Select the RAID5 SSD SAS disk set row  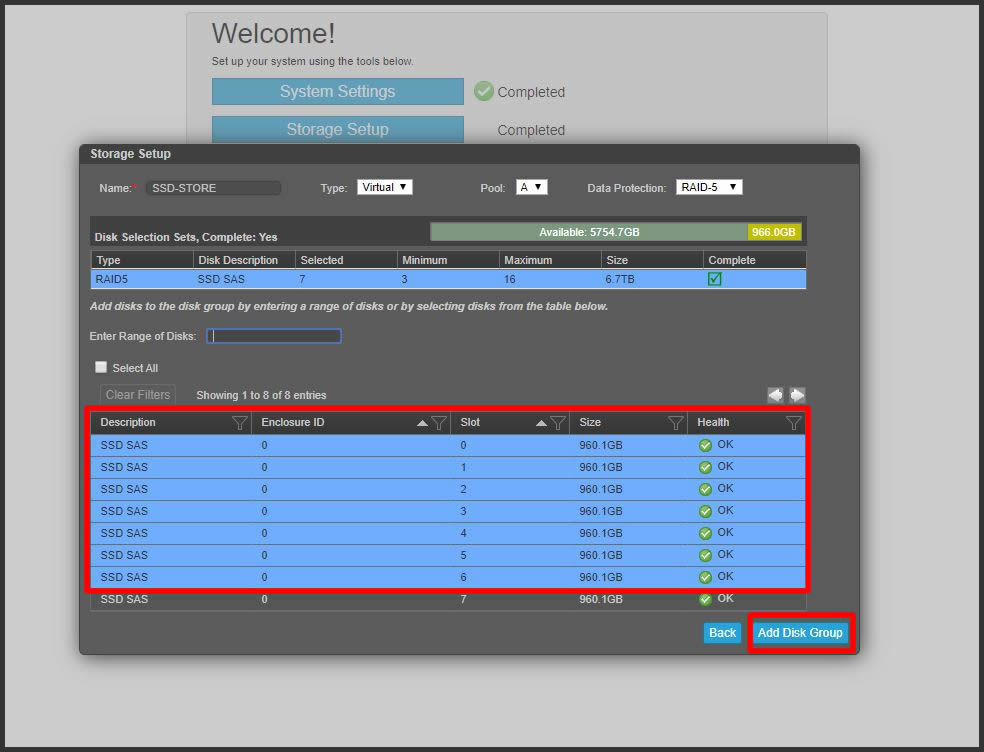[448, 279]
